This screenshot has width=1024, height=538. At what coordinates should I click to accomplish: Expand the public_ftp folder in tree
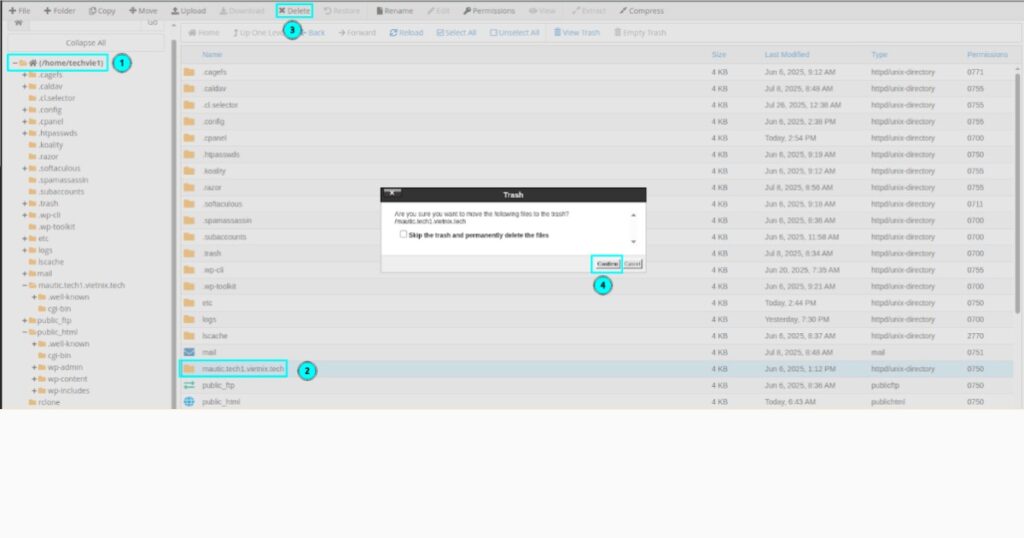click(x=24, y=321)
